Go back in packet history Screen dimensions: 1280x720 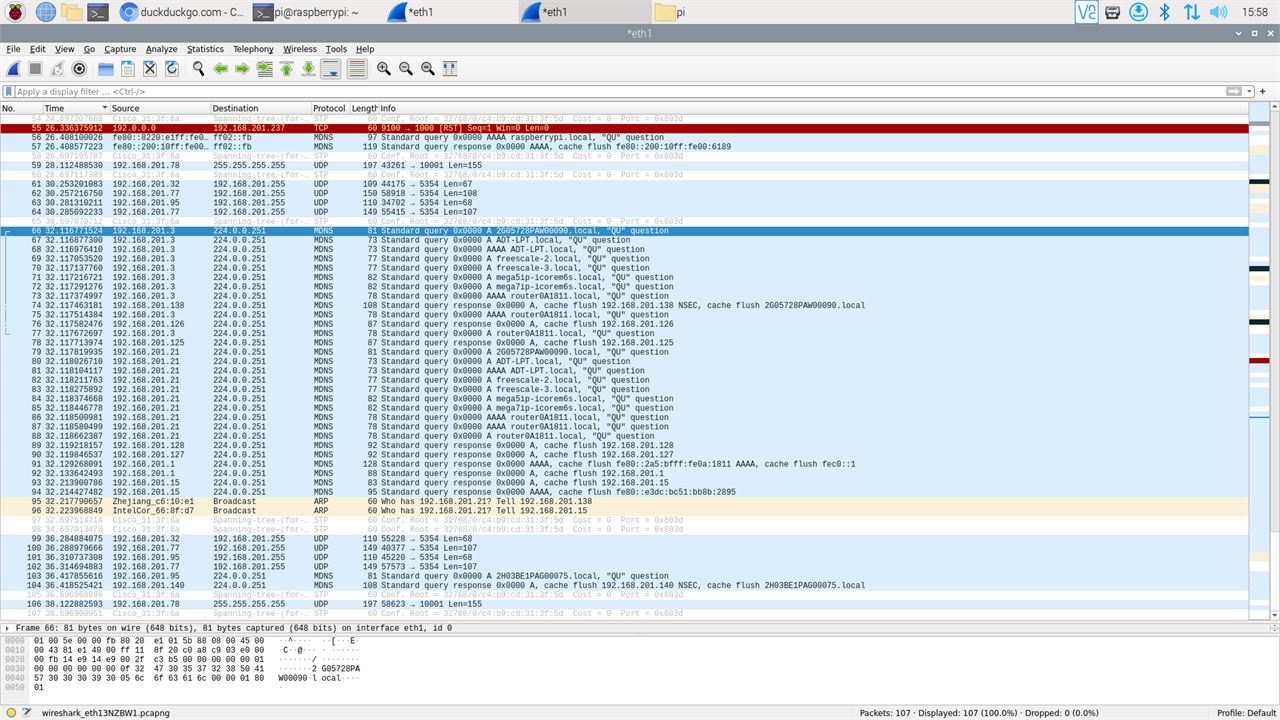tap(220, 69)
